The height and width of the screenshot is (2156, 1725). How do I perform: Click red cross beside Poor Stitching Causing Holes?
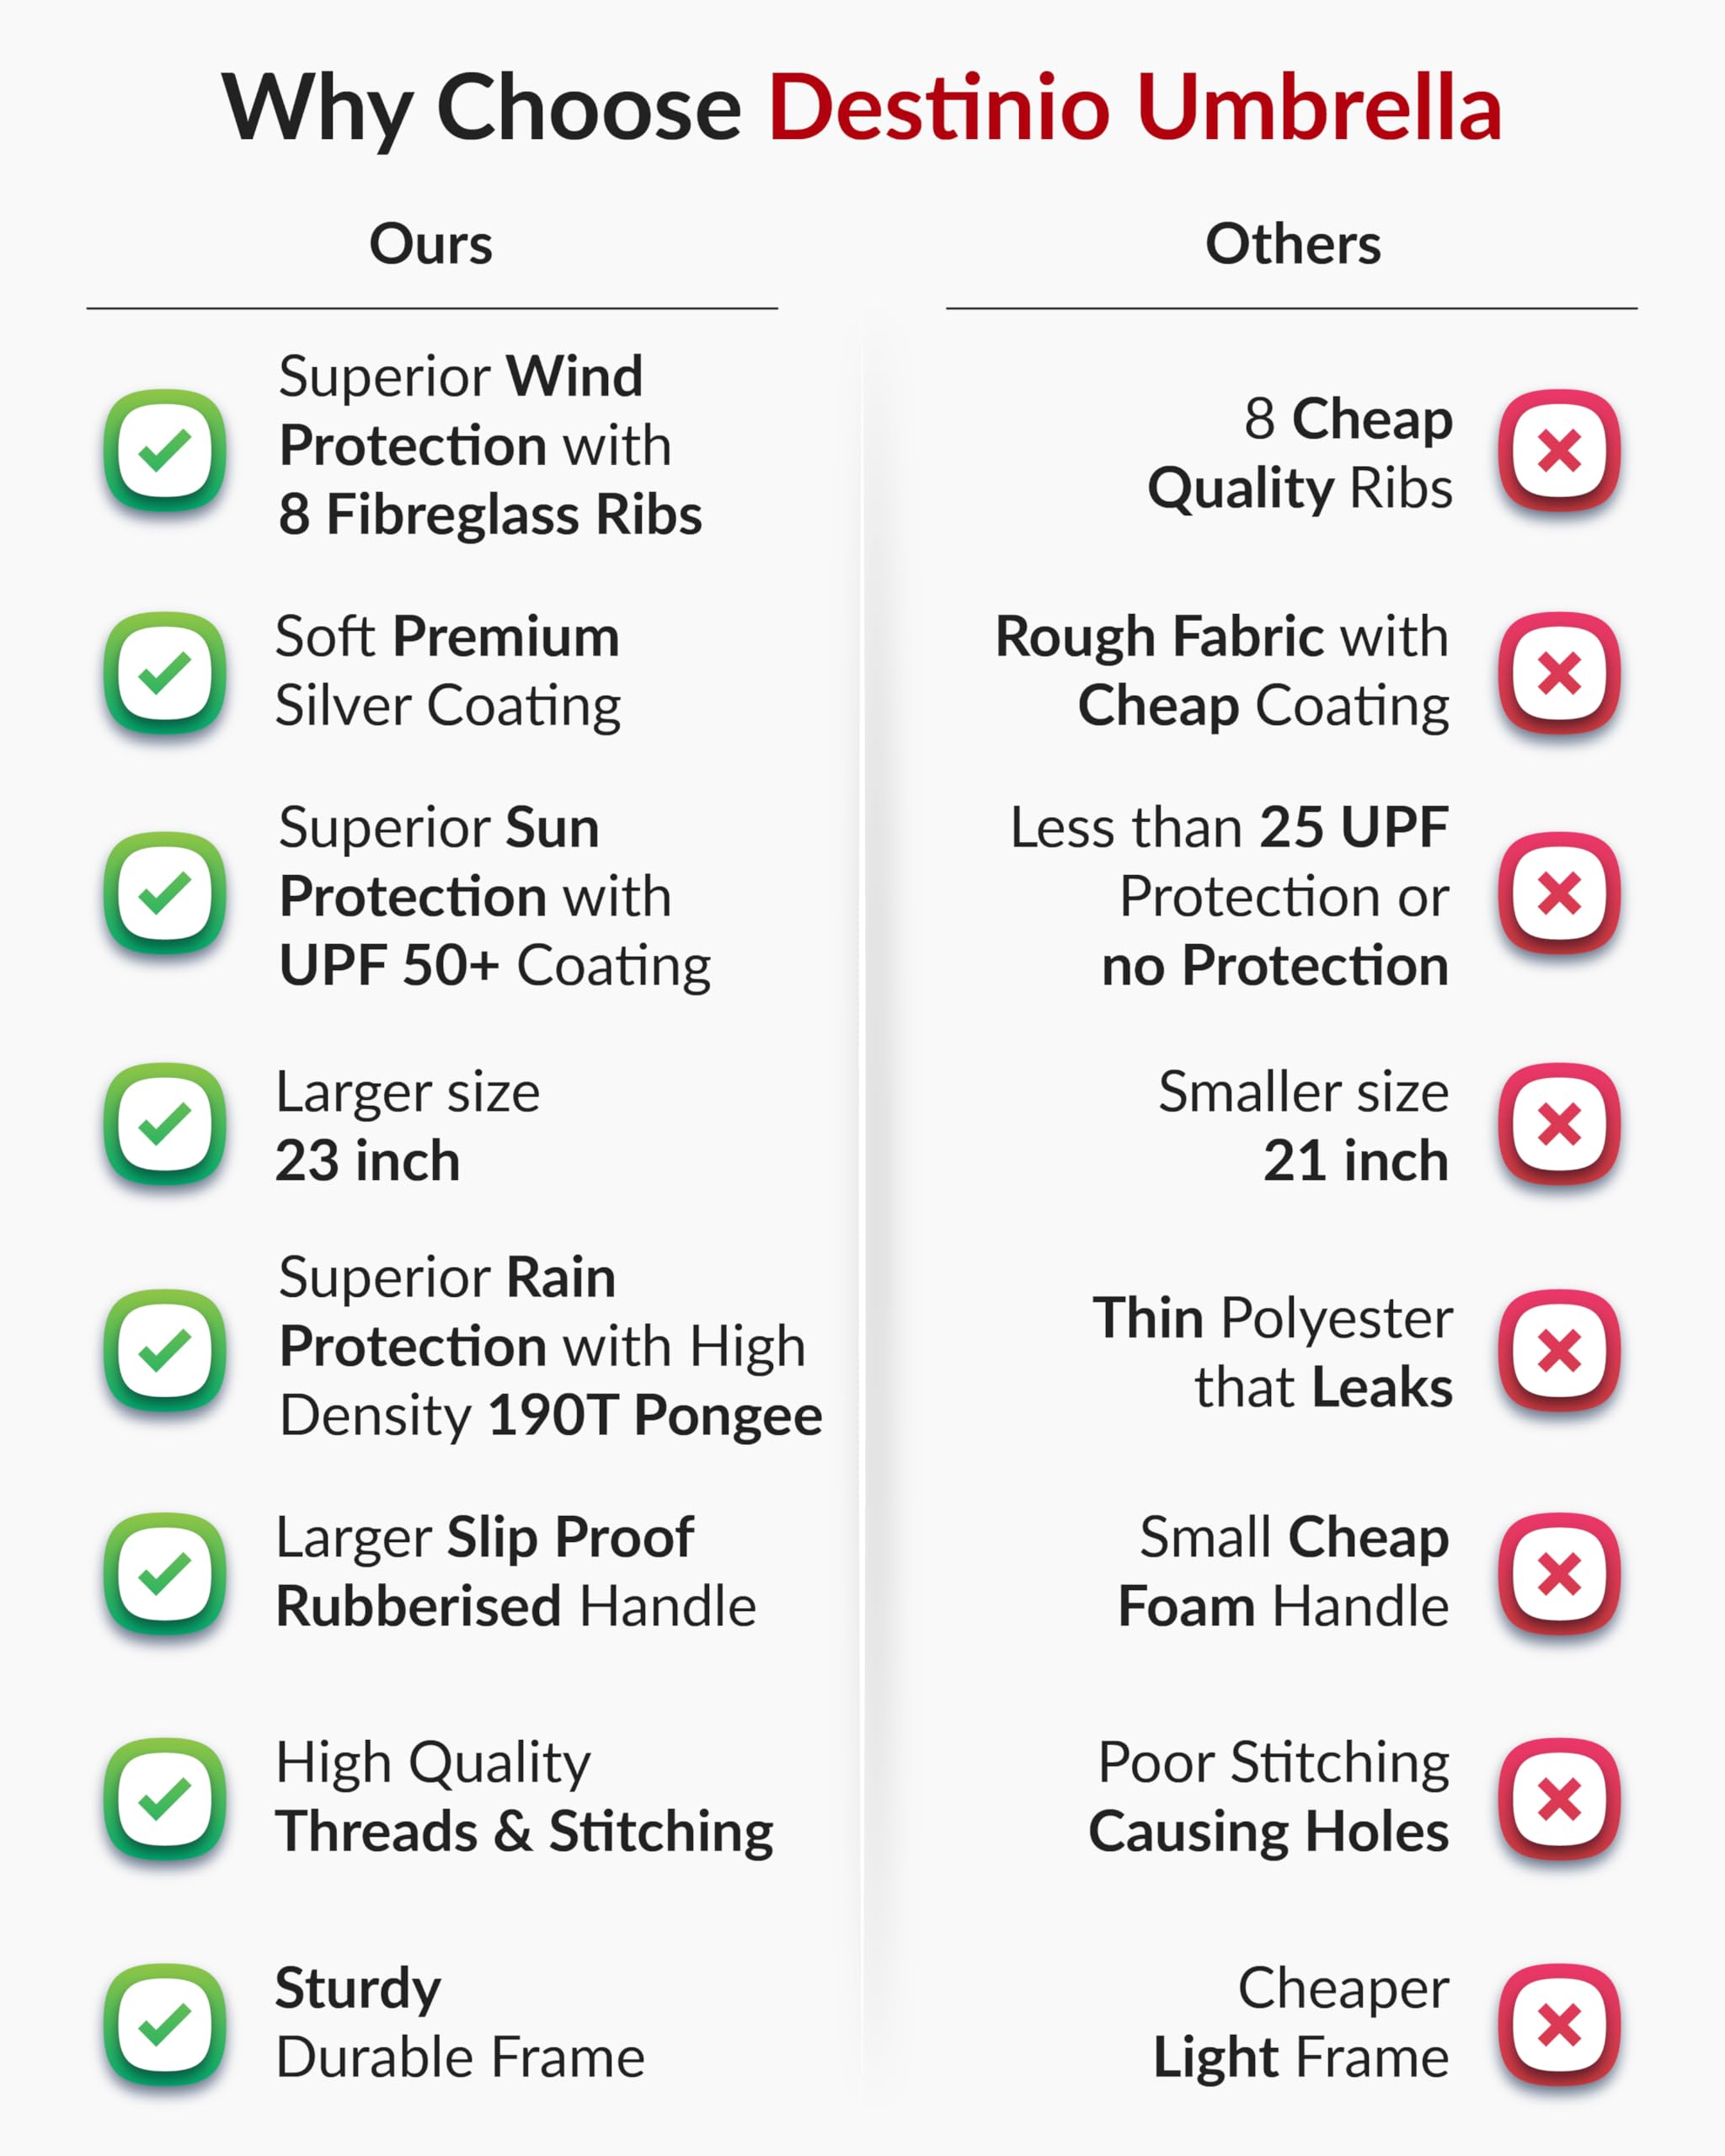click(x=1559, y=1799)
